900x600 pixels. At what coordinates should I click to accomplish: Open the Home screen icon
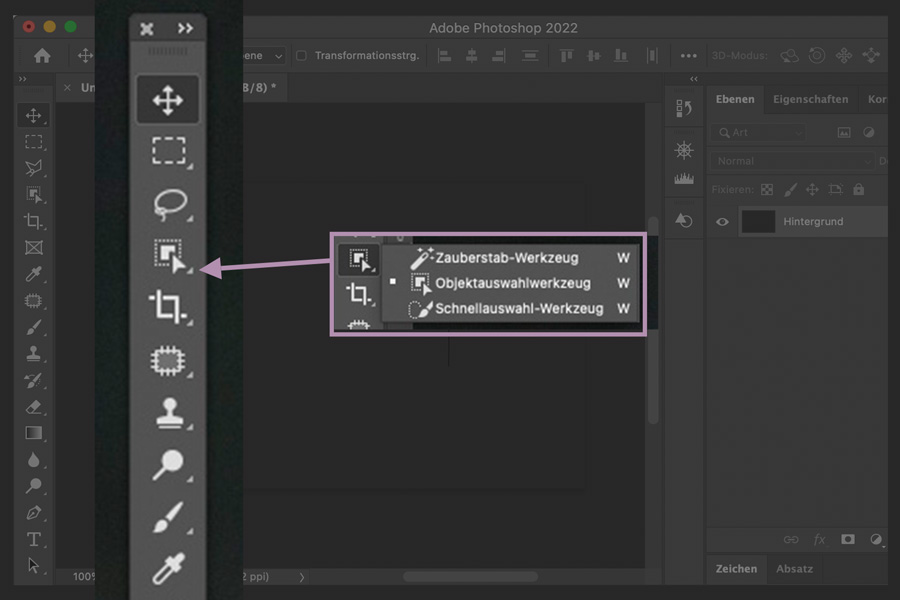coord(42,56)
